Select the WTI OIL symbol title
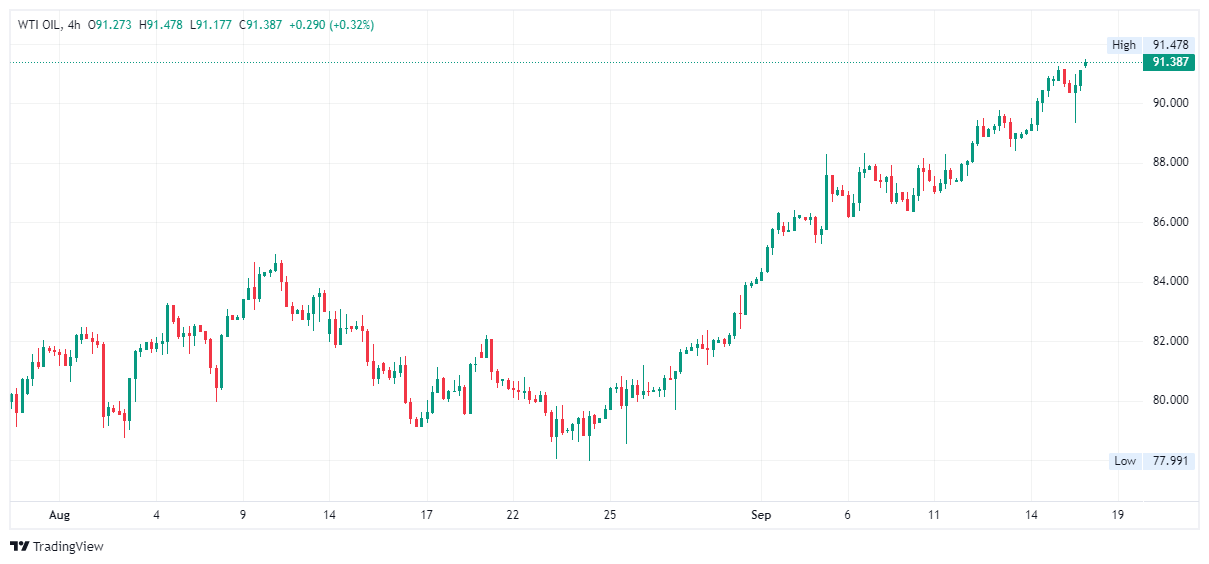Image resolution: width=1209 pixels, height=564 pixels. 40,25
